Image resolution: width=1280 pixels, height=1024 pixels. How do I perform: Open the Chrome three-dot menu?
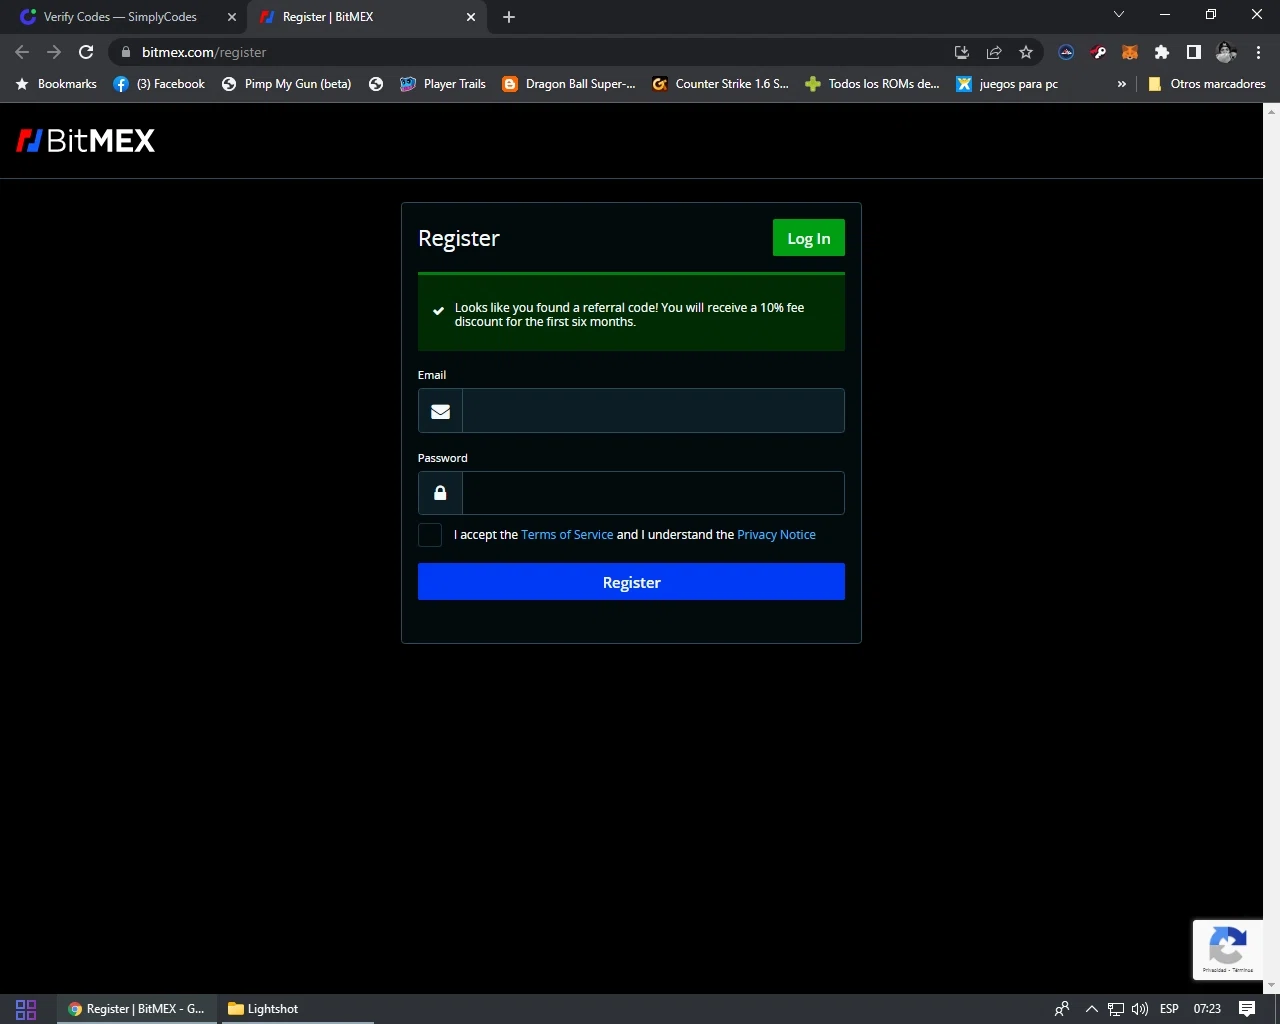pos(1258,52)
